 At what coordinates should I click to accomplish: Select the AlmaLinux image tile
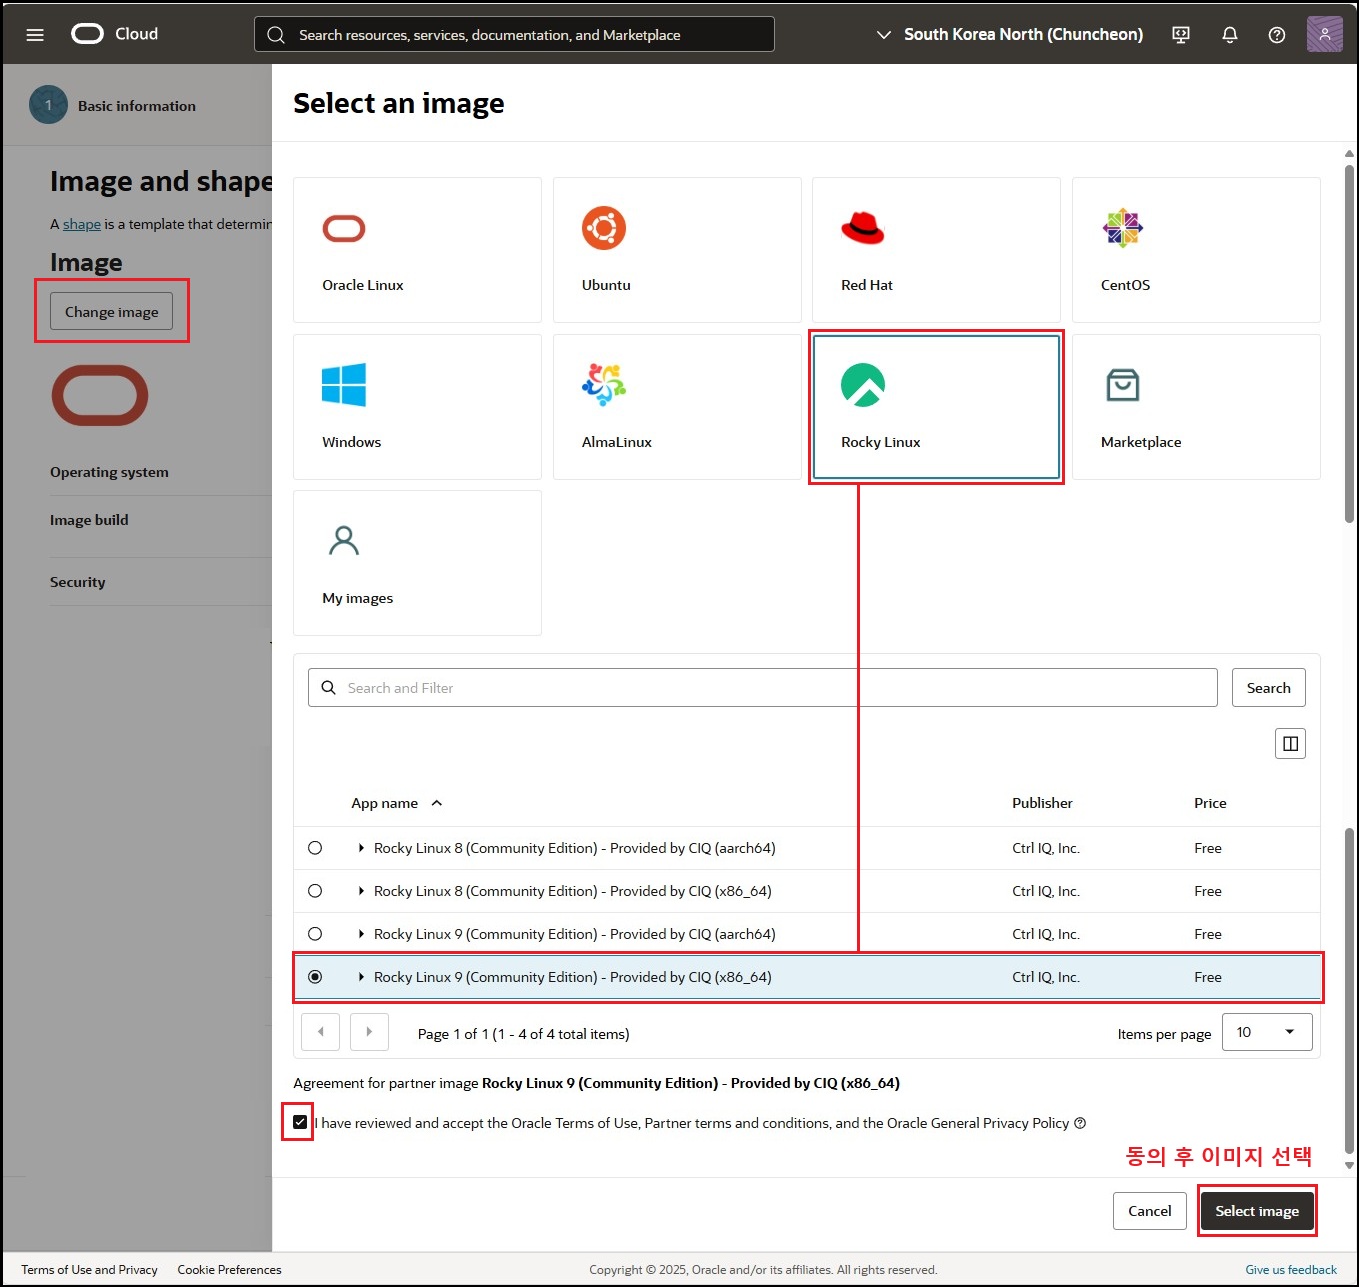pyautogui.click(x=677, y=407)
